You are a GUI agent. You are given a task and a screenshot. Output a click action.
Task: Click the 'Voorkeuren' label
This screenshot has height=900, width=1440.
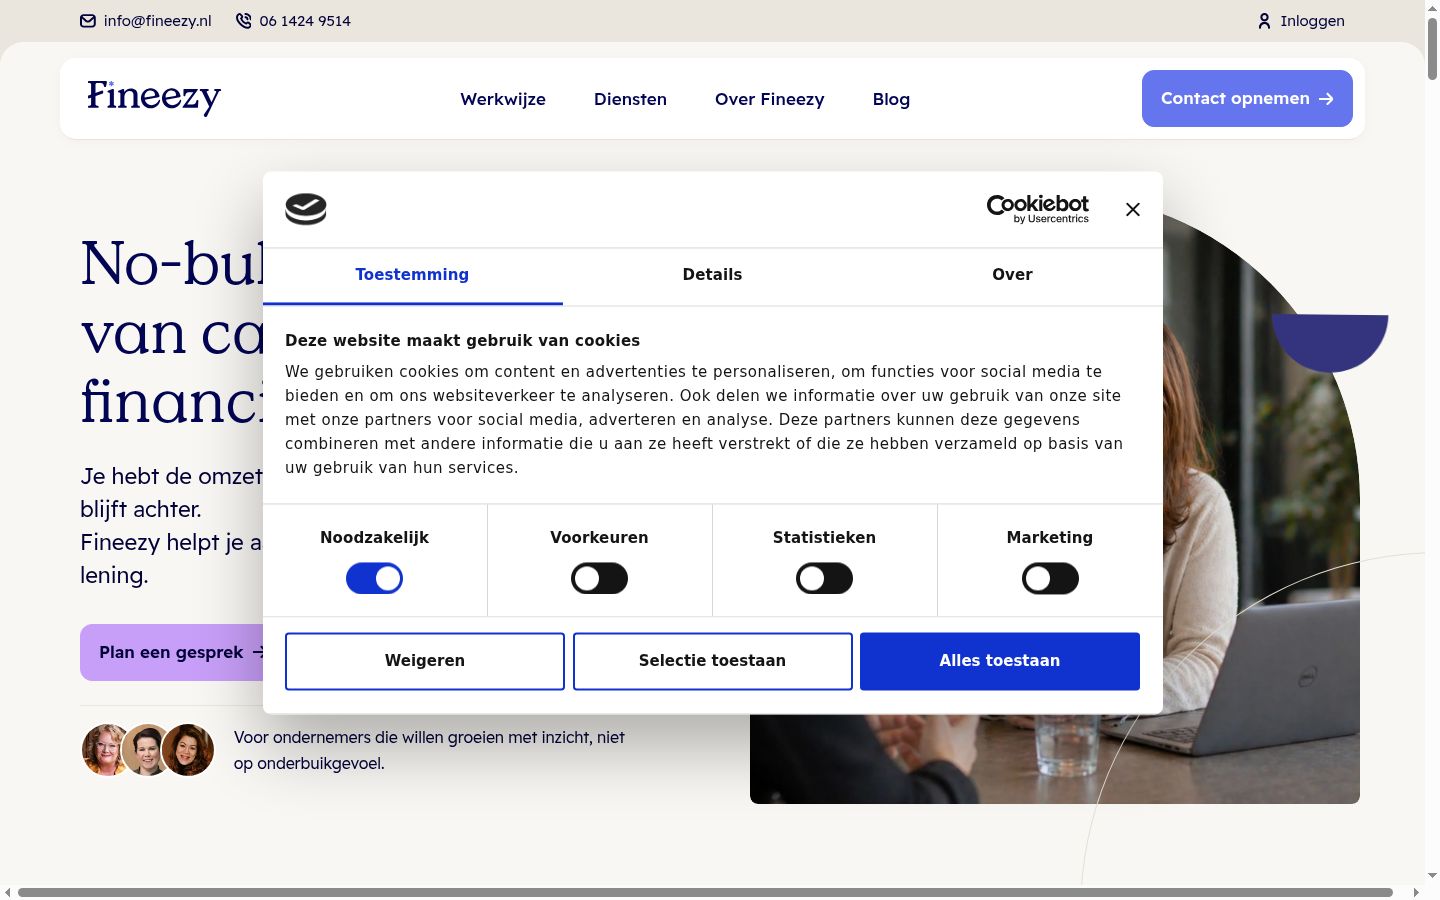599,537
